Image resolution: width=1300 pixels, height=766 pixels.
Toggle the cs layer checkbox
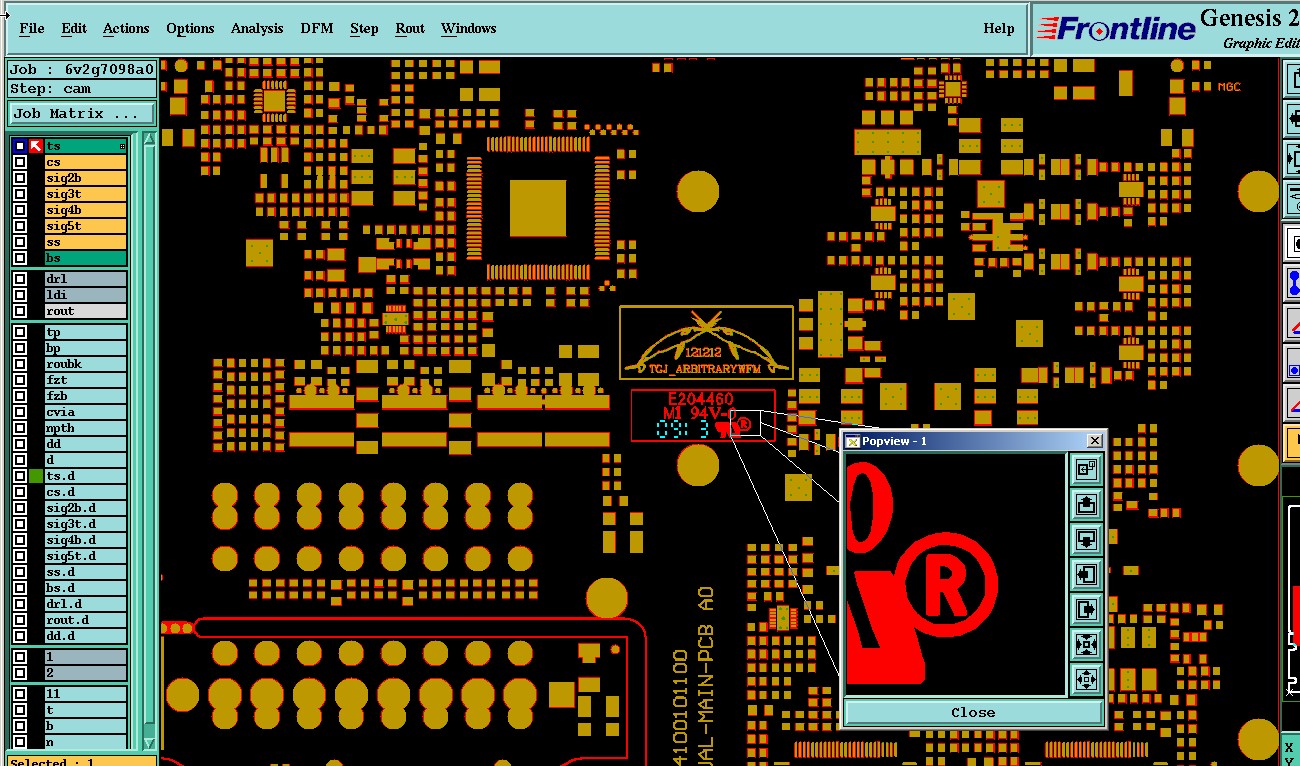click(20, 162)
